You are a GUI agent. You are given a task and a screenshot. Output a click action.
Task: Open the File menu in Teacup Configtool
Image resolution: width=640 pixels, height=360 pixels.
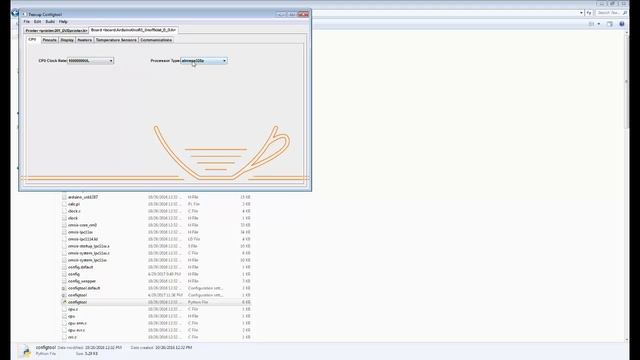click(x=27, y=22)
